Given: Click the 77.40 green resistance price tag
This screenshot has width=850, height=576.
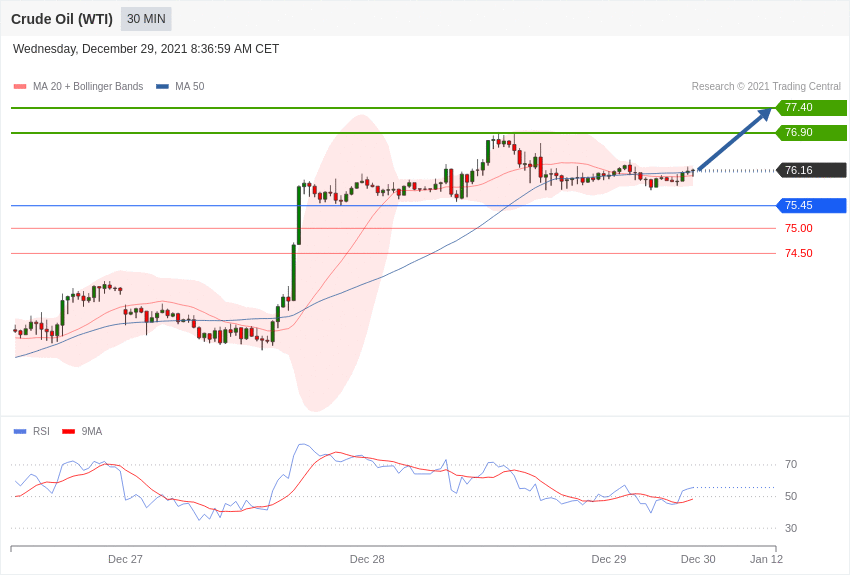Looking at the screenshot, I should pos(811,107).
